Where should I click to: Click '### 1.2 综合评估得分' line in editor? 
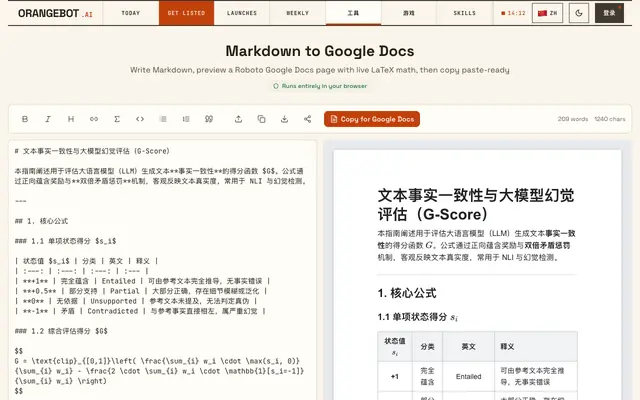click(61, 331)
